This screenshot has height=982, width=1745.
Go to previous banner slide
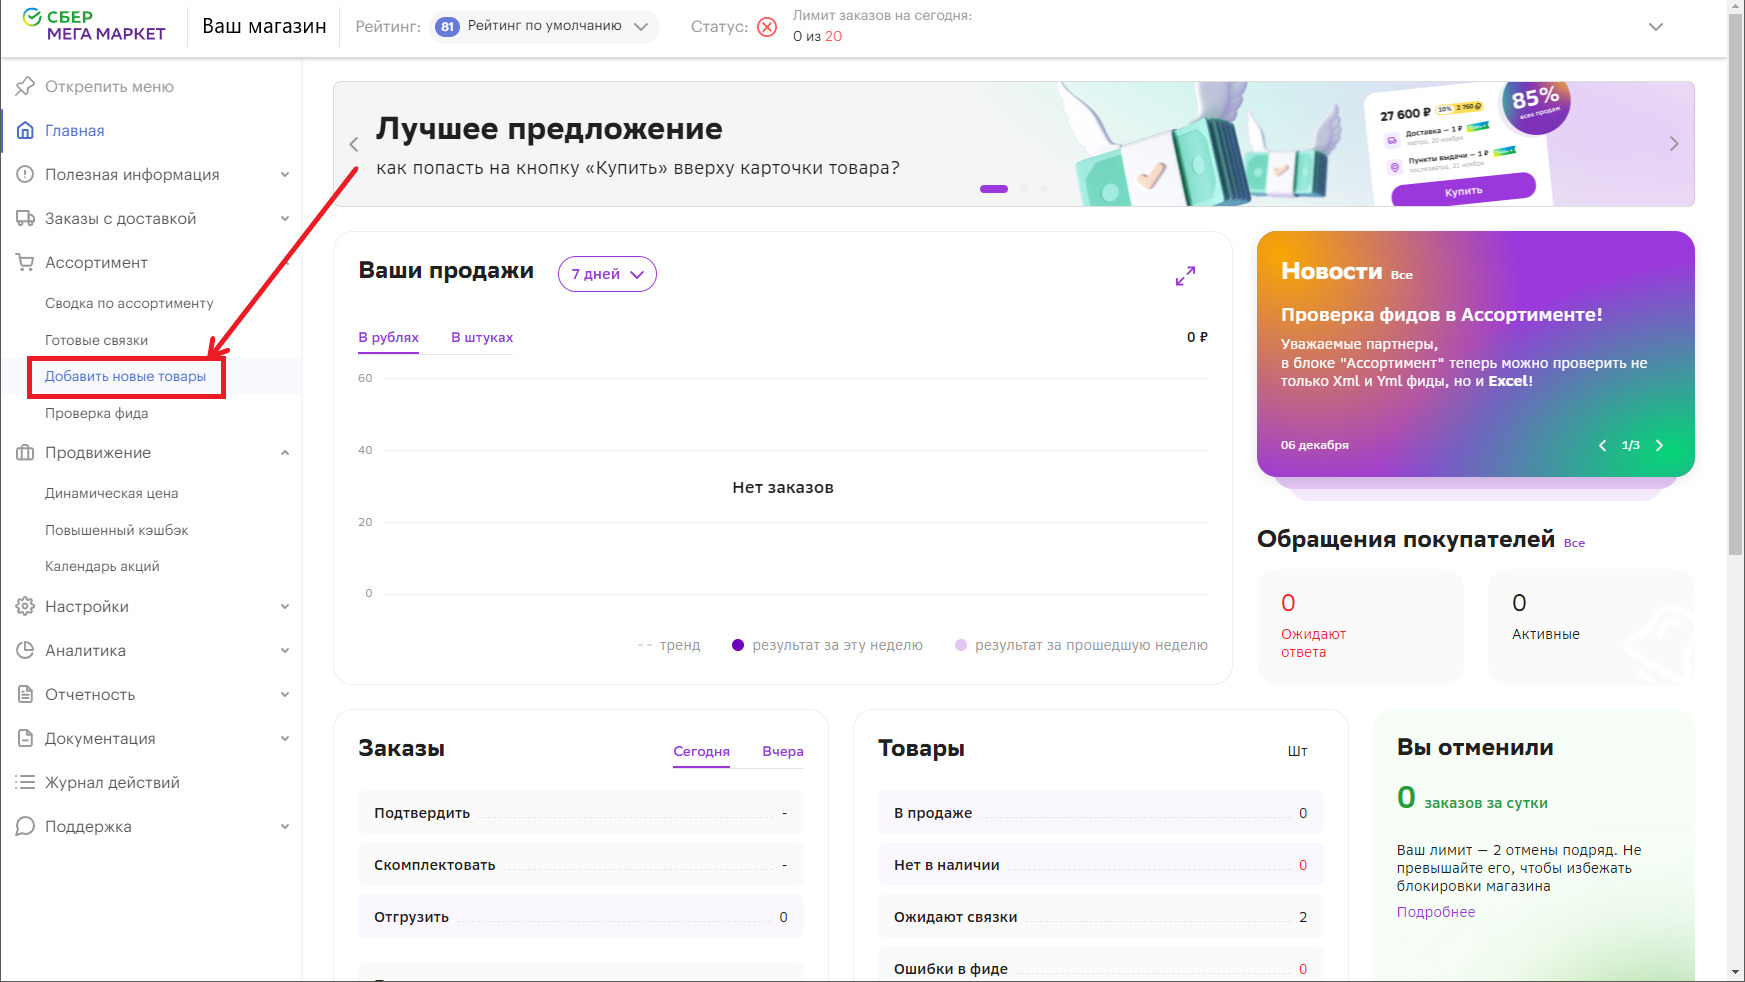click(x=354, y=144)
